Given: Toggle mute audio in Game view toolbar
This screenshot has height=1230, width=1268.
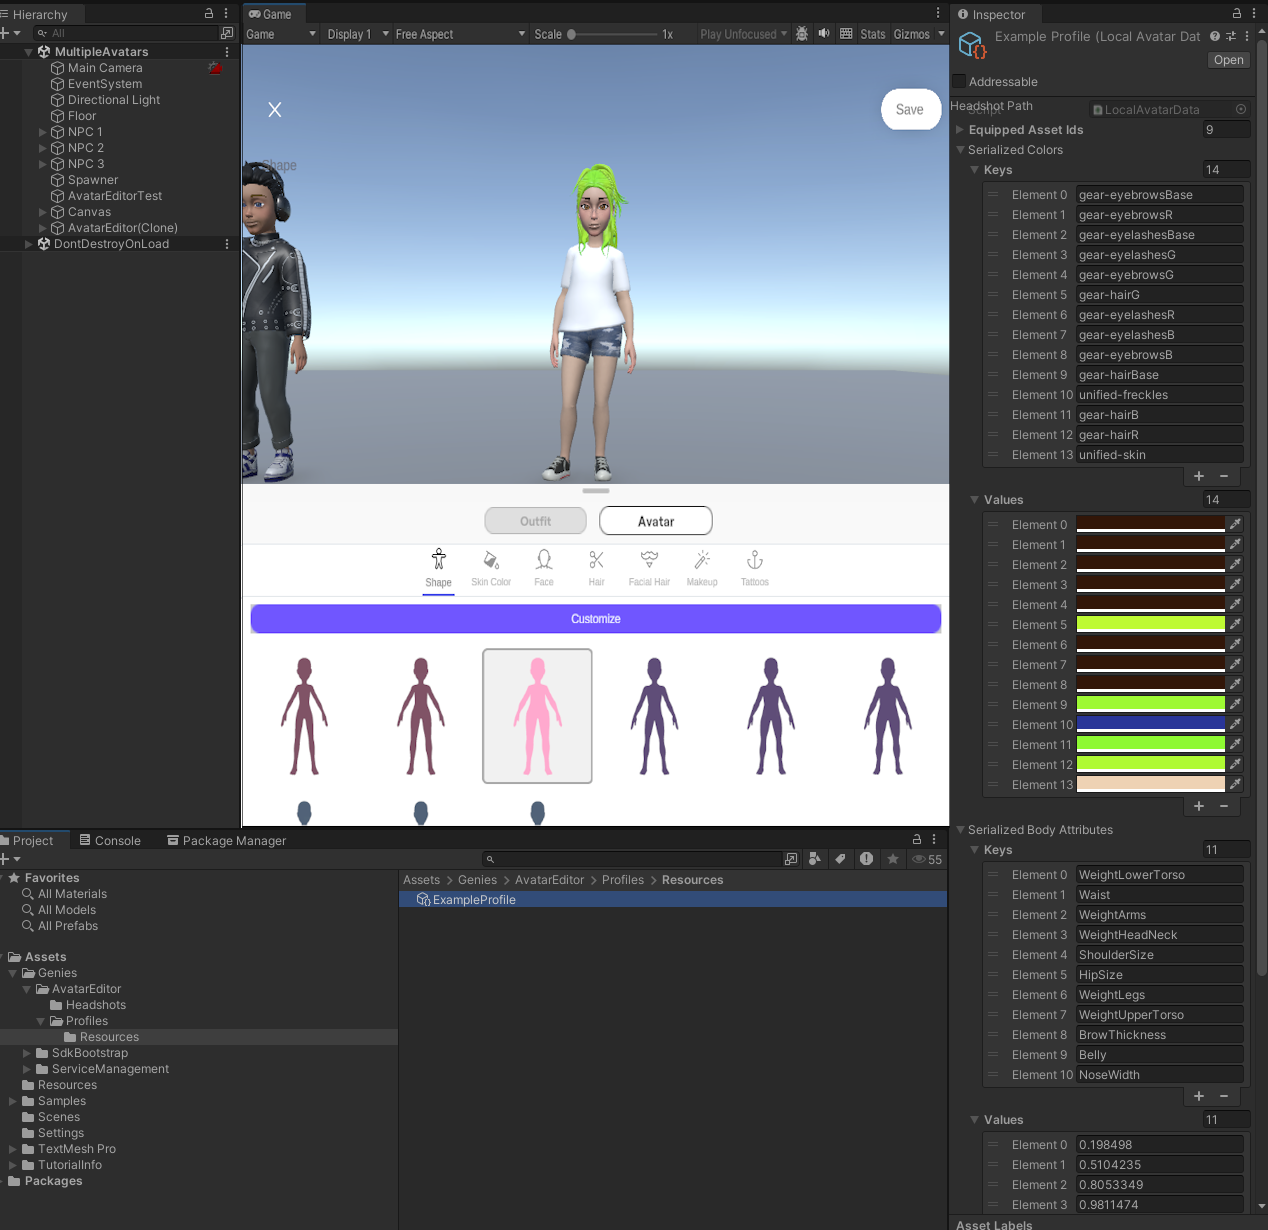Looking at the screenshot, I should (x=824, y=34).
